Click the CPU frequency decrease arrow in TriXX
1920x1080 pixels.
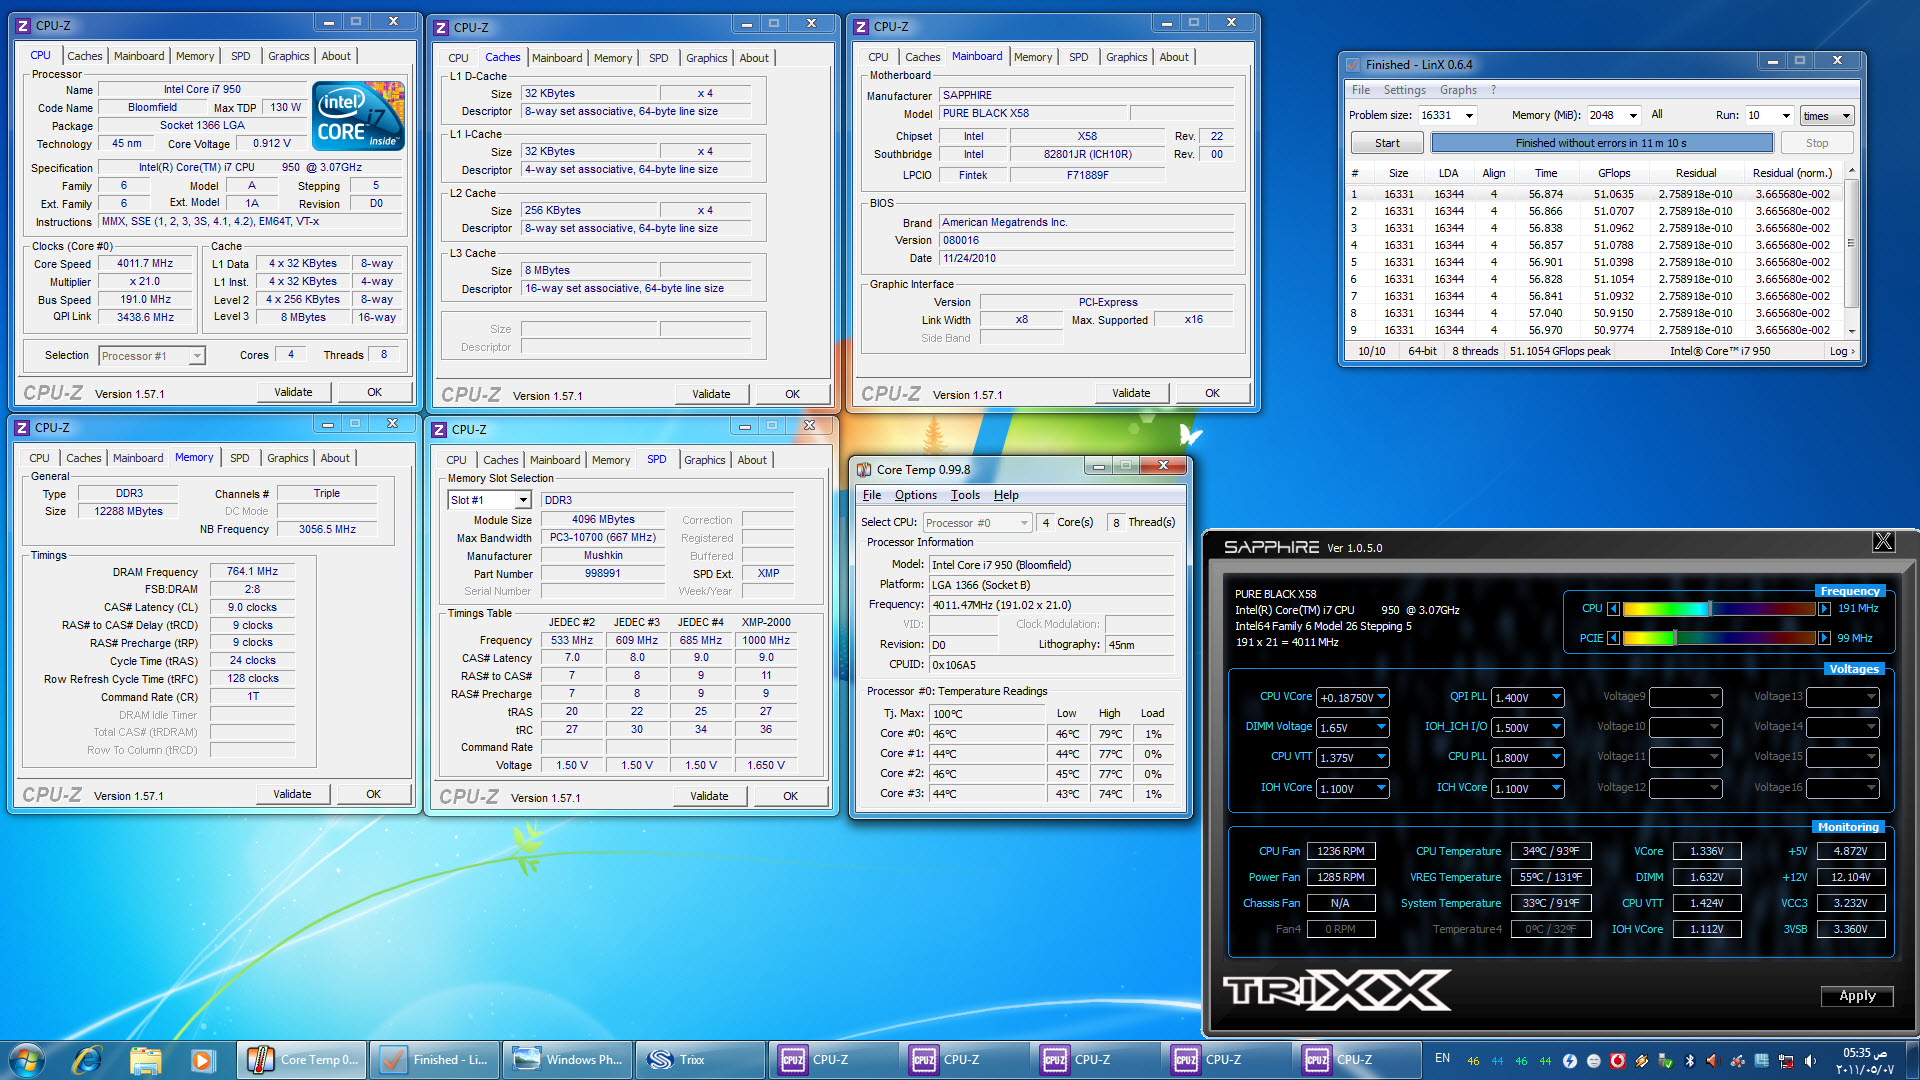click(x=1613, y=608)
